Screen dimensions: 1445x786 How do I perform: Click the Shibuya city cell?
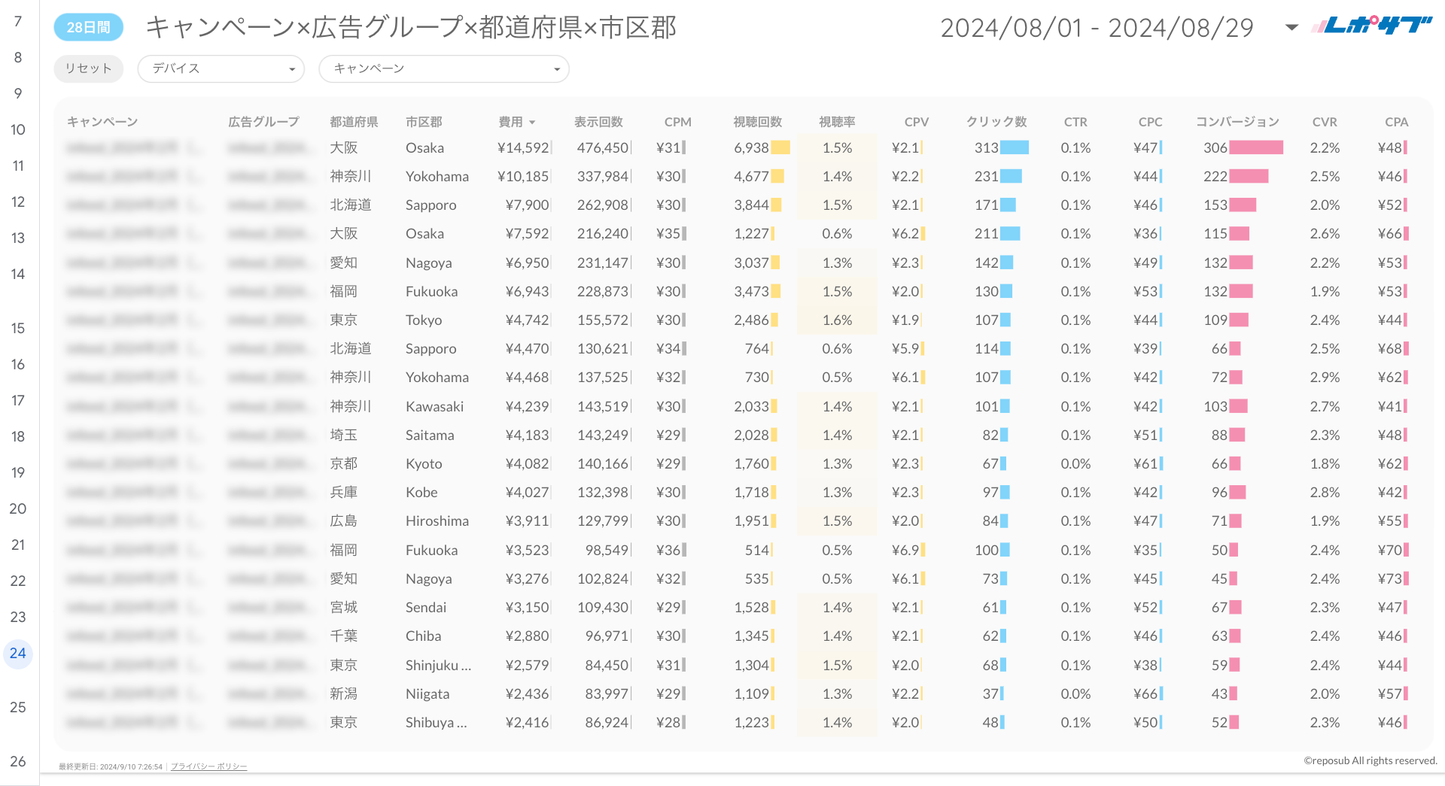coord(436,723)
